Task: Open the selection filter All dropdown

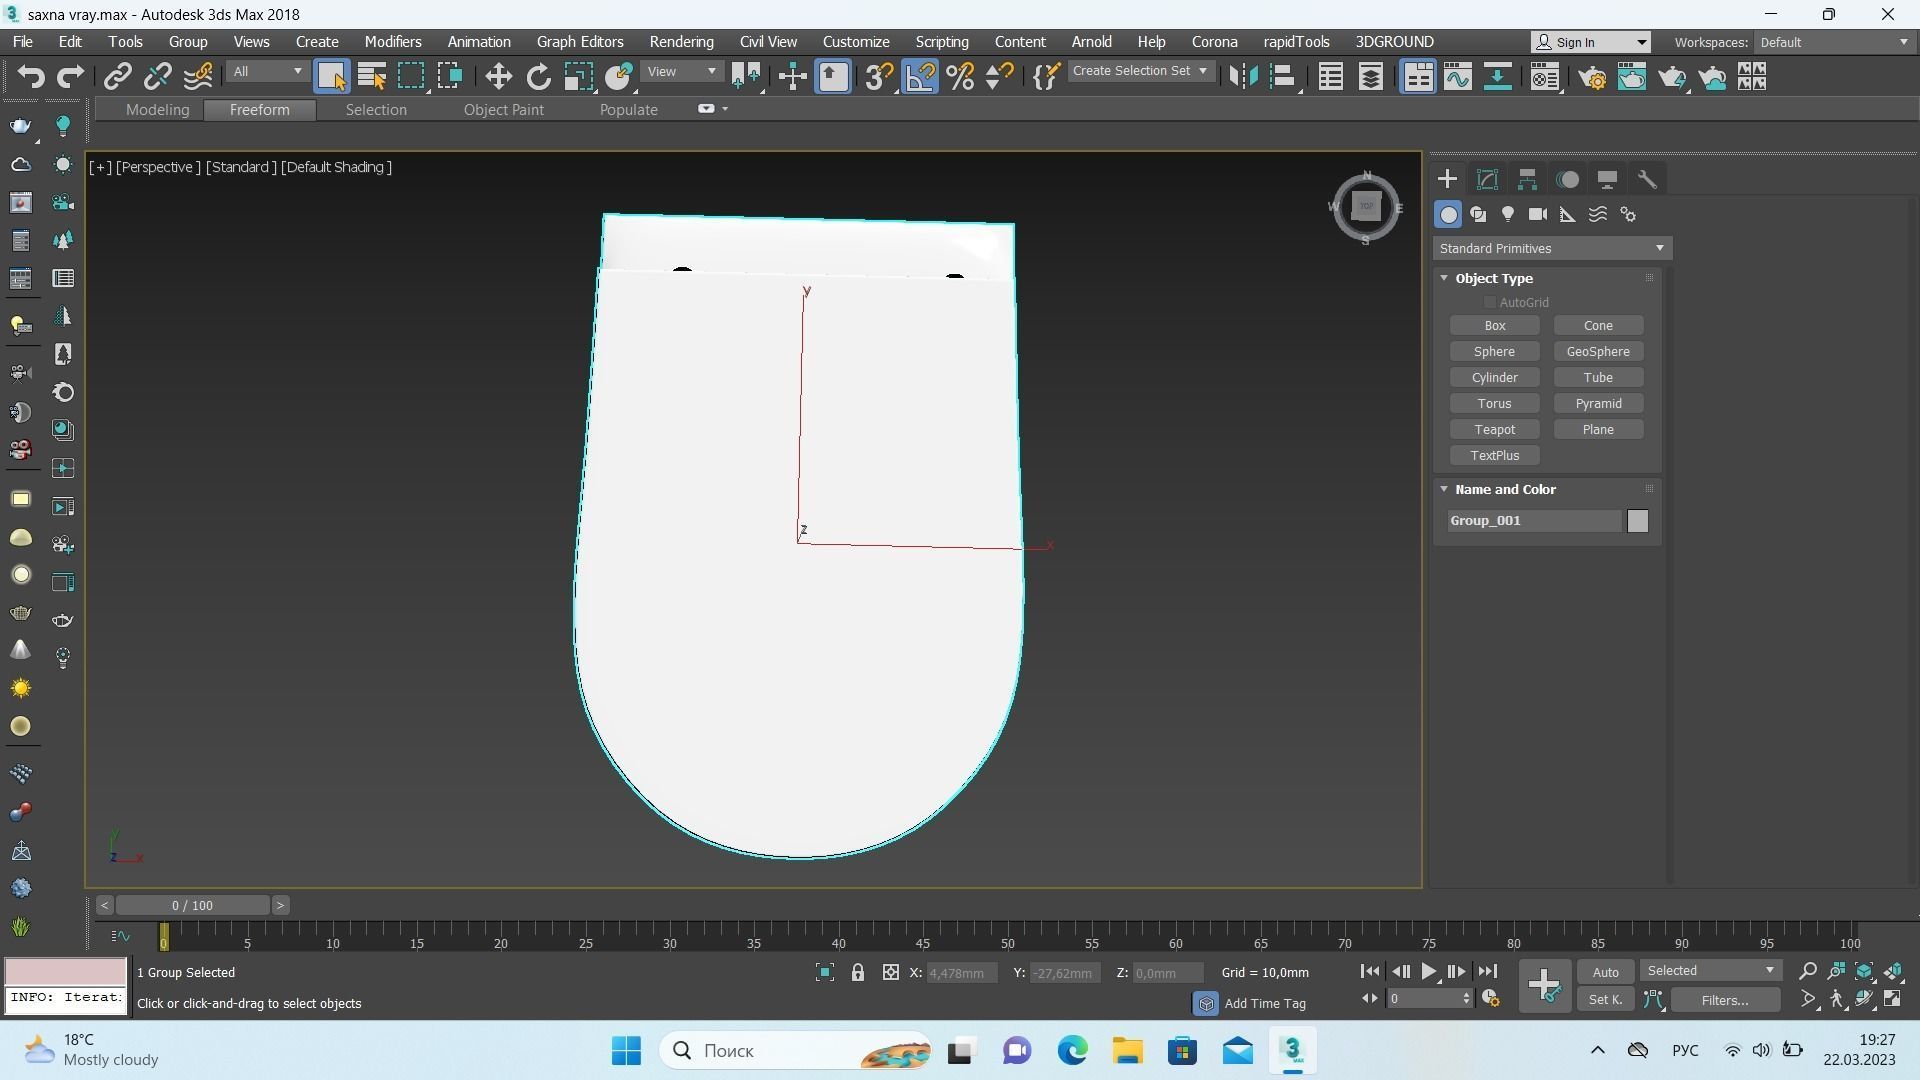Action: click(267, 72)
